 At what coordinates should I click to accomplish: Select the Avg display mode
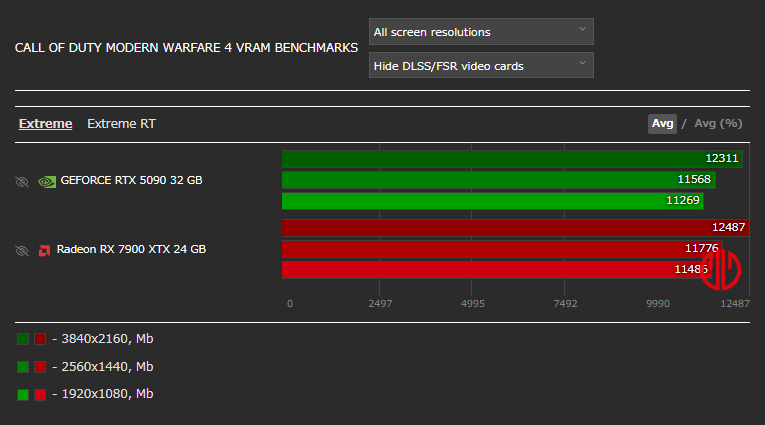pos(662,123)
